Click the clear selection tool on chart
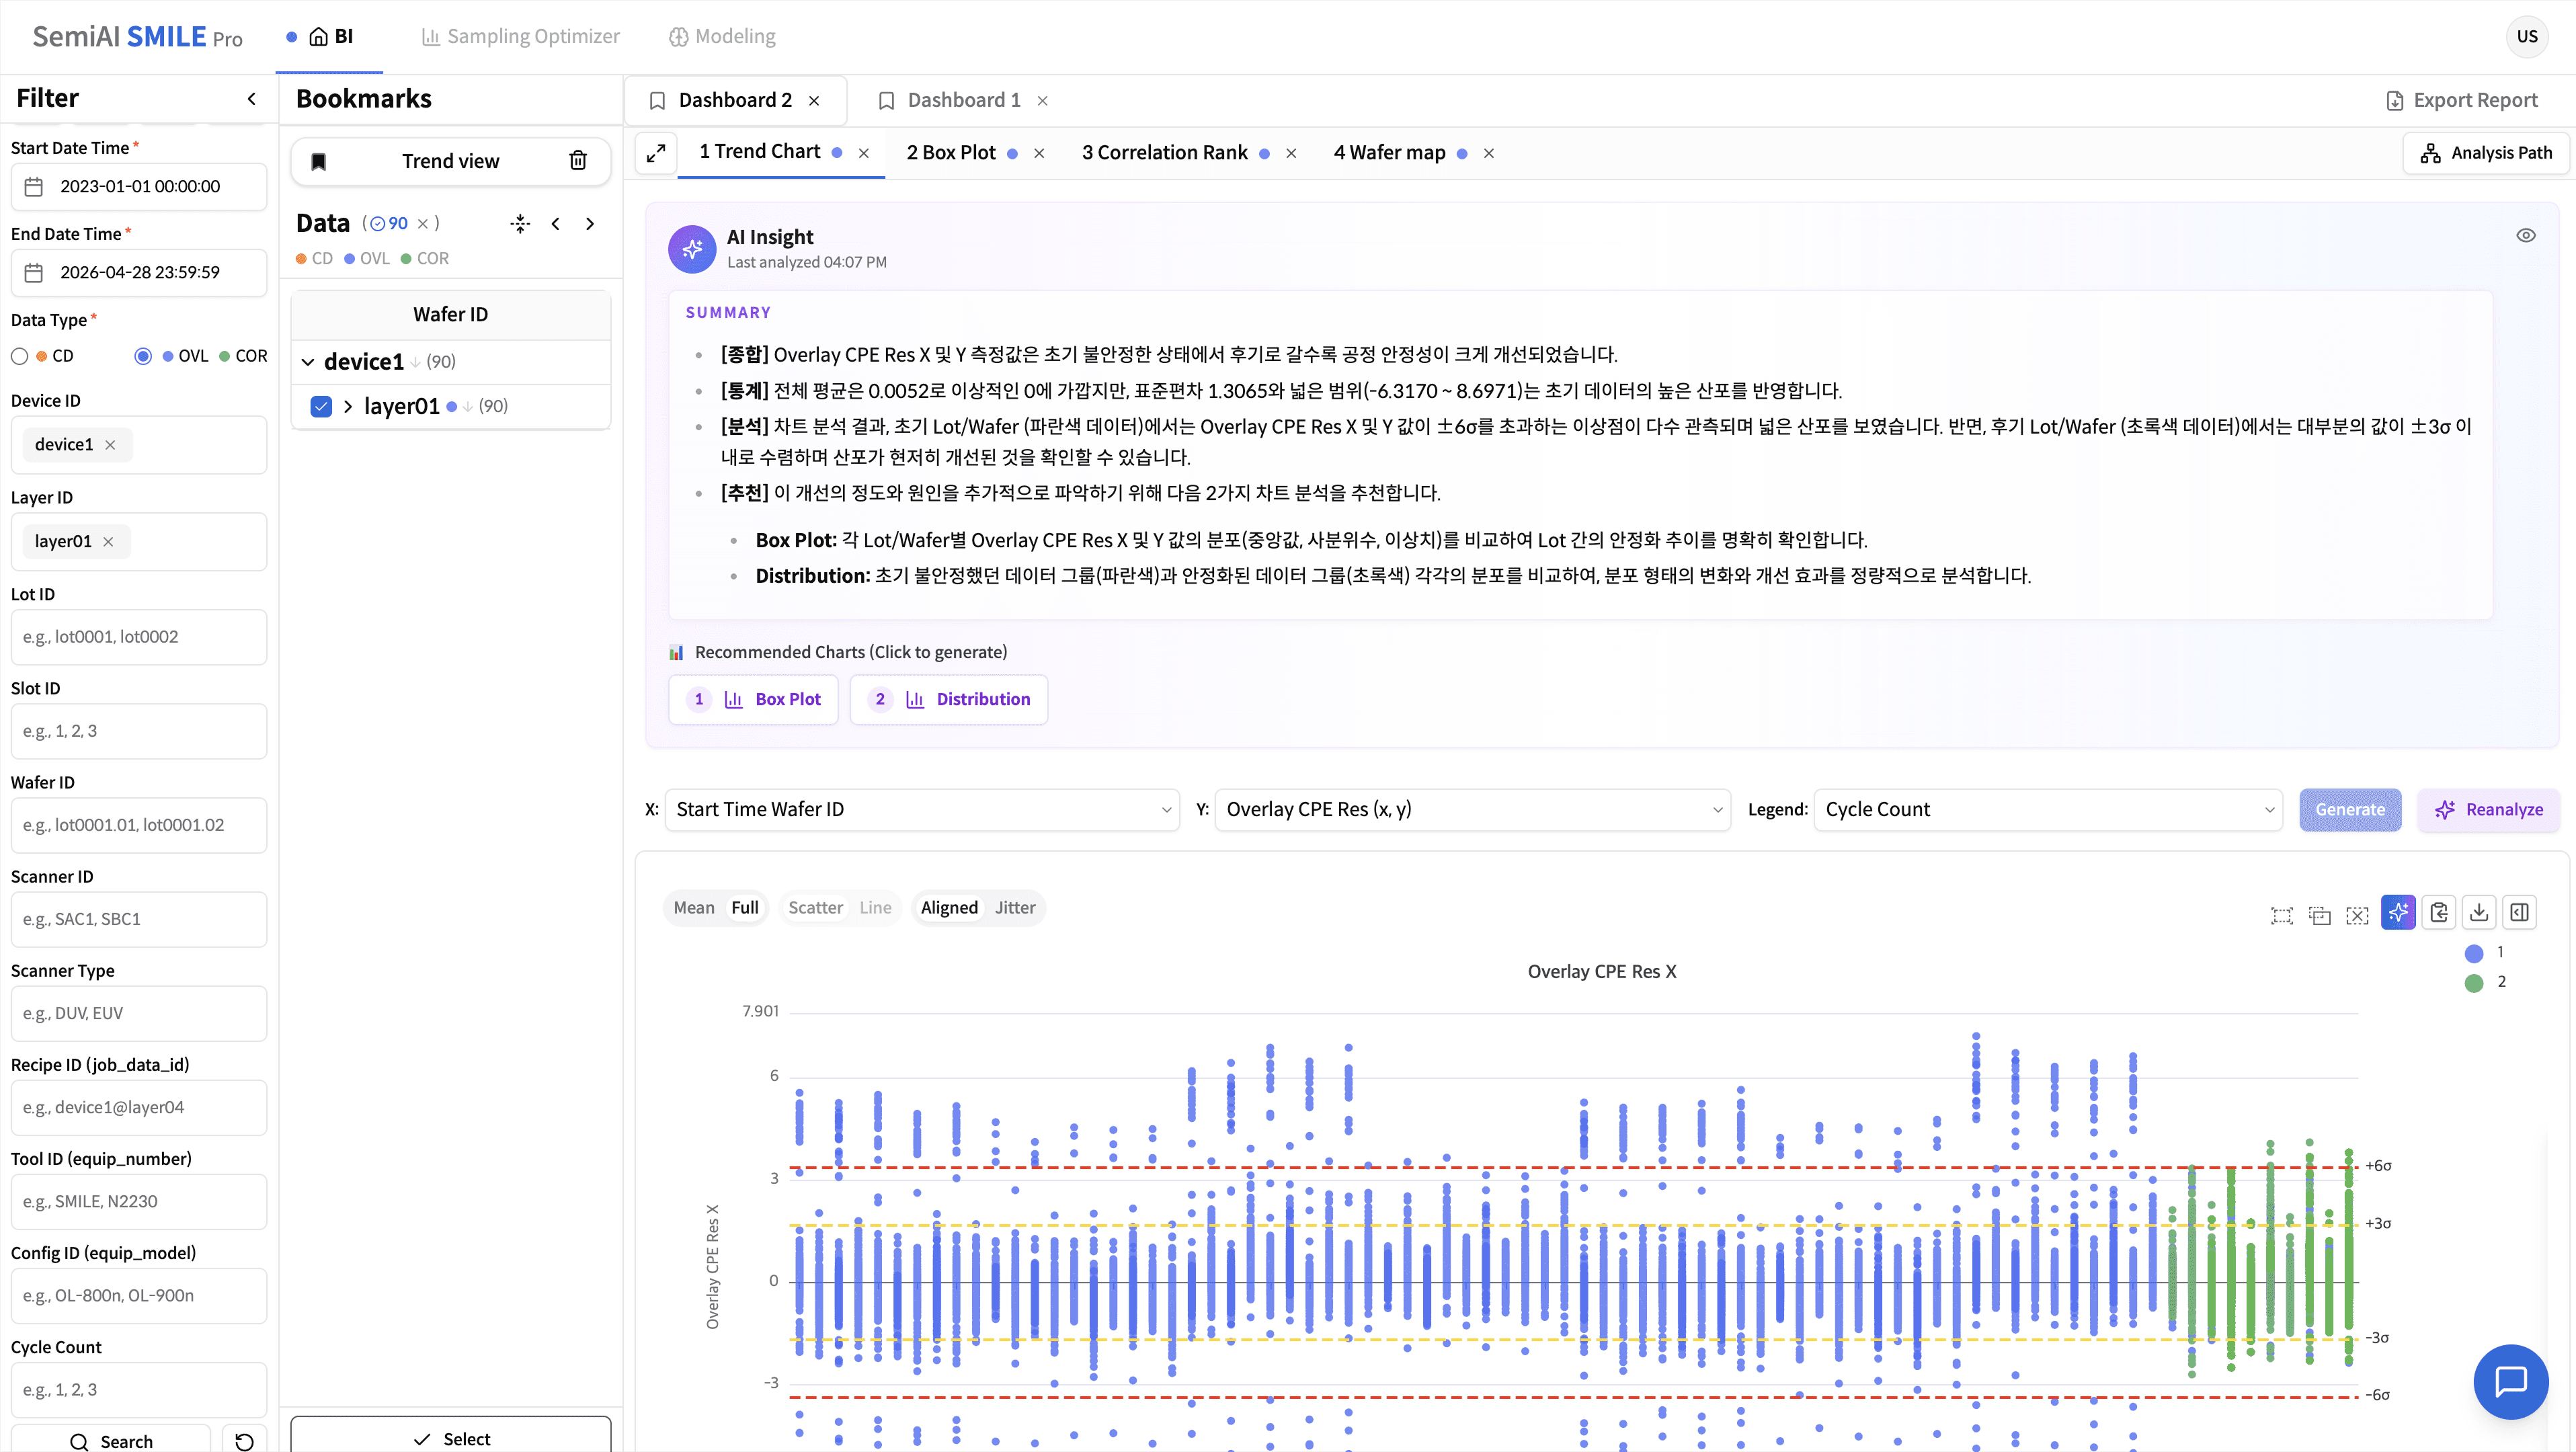 [2358, 915]
